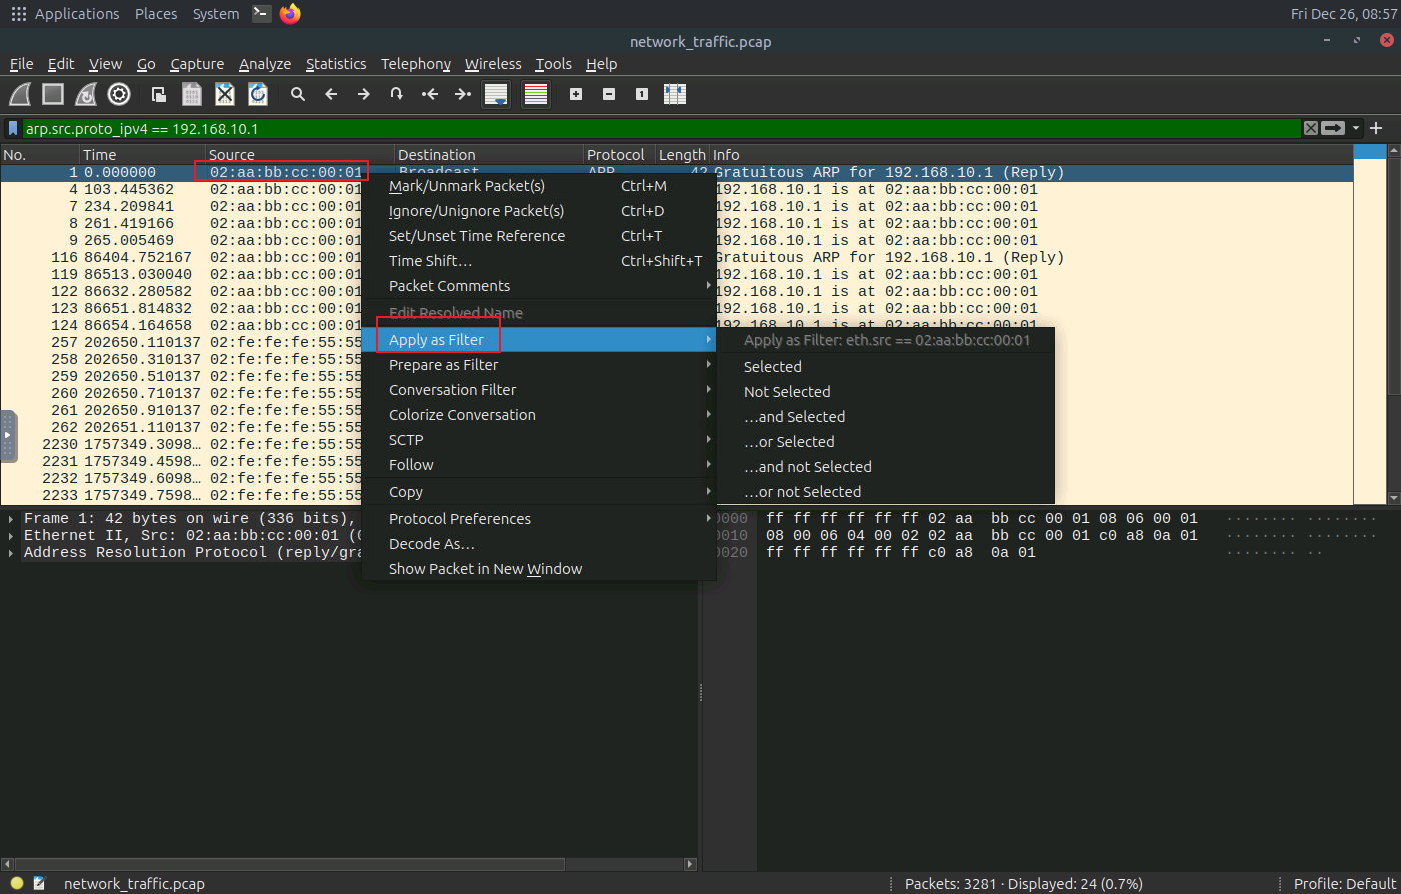This screenshot has width=1401, height=894.
Task: Select Time Shift… menu entry
Action: click(538, 261)
